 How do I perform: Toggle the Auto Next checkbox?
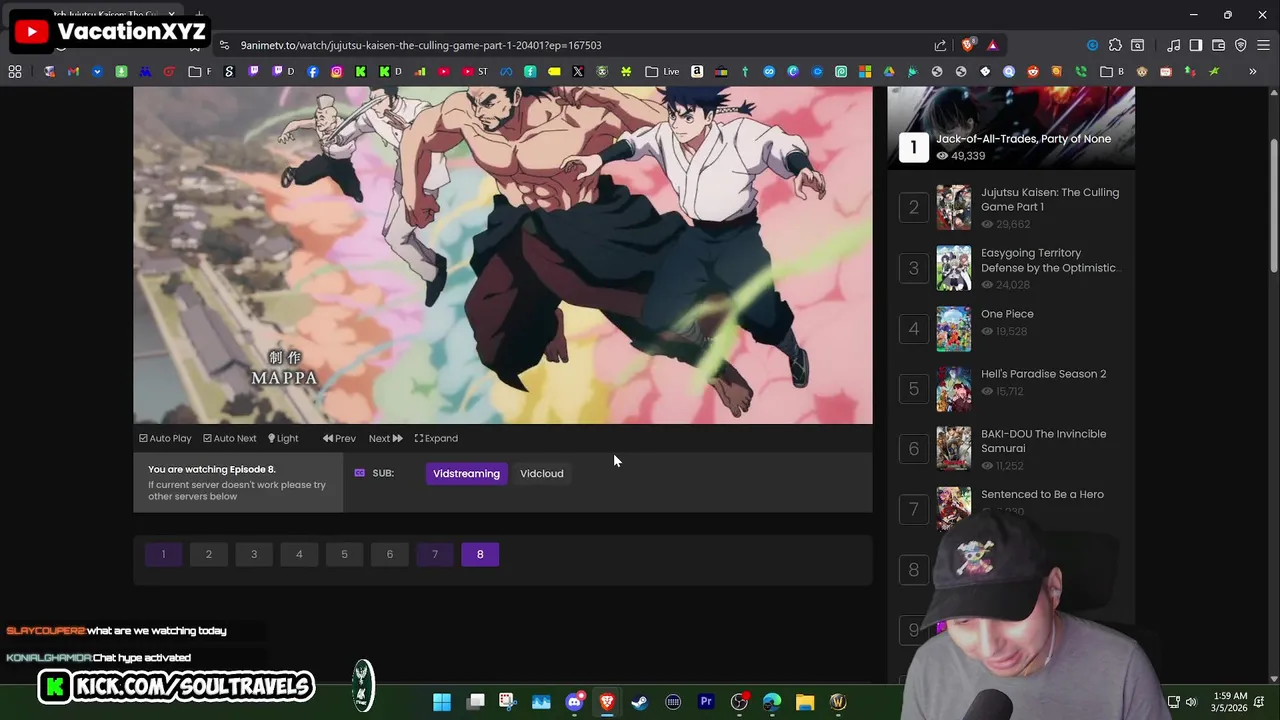(x=229, y=438)
